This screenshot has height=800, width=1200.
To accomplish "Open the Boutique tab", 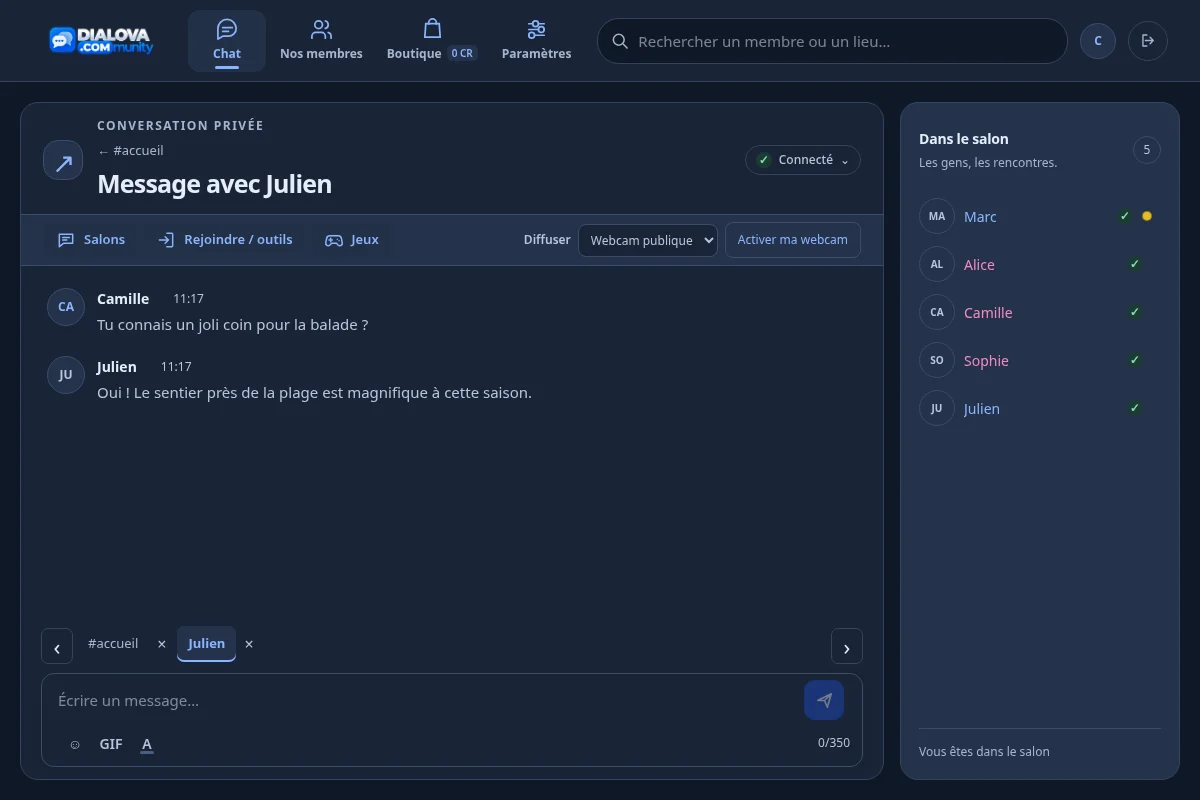I will click(x=432, y=41).
